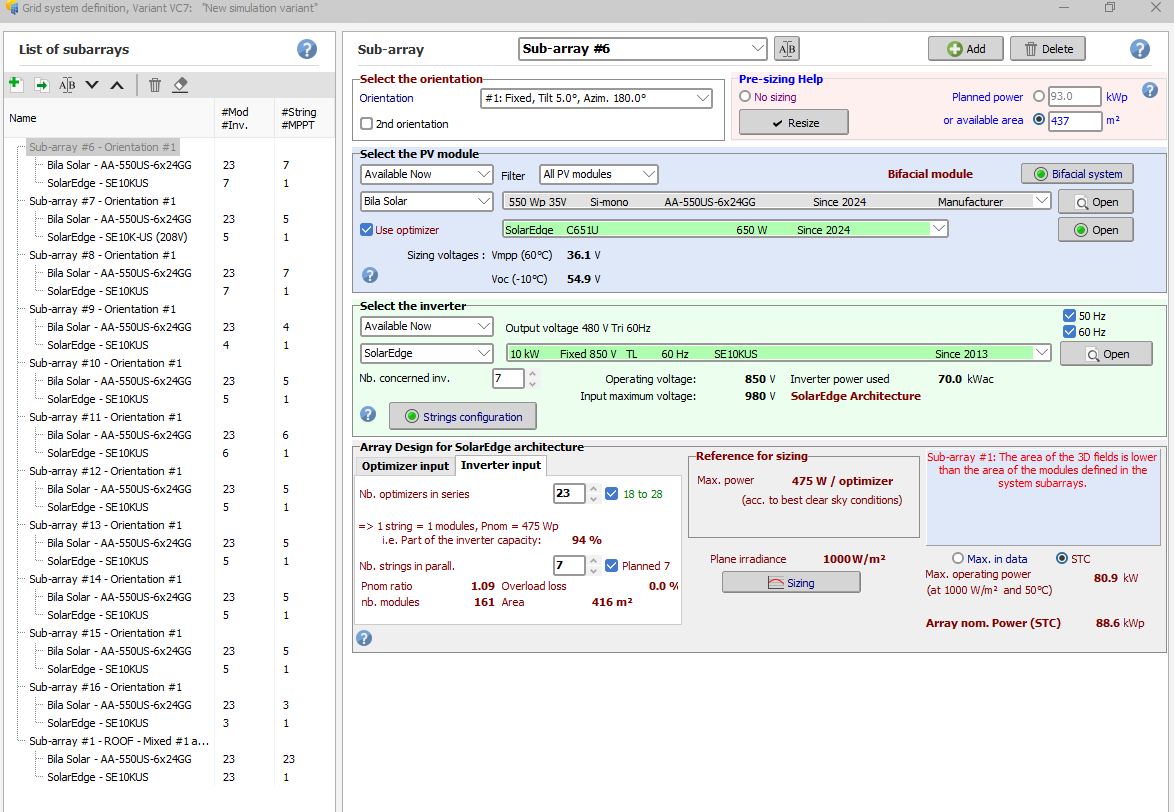
Task: Click the rename subarray icon in list toolbar
Action: pos(67,85)
